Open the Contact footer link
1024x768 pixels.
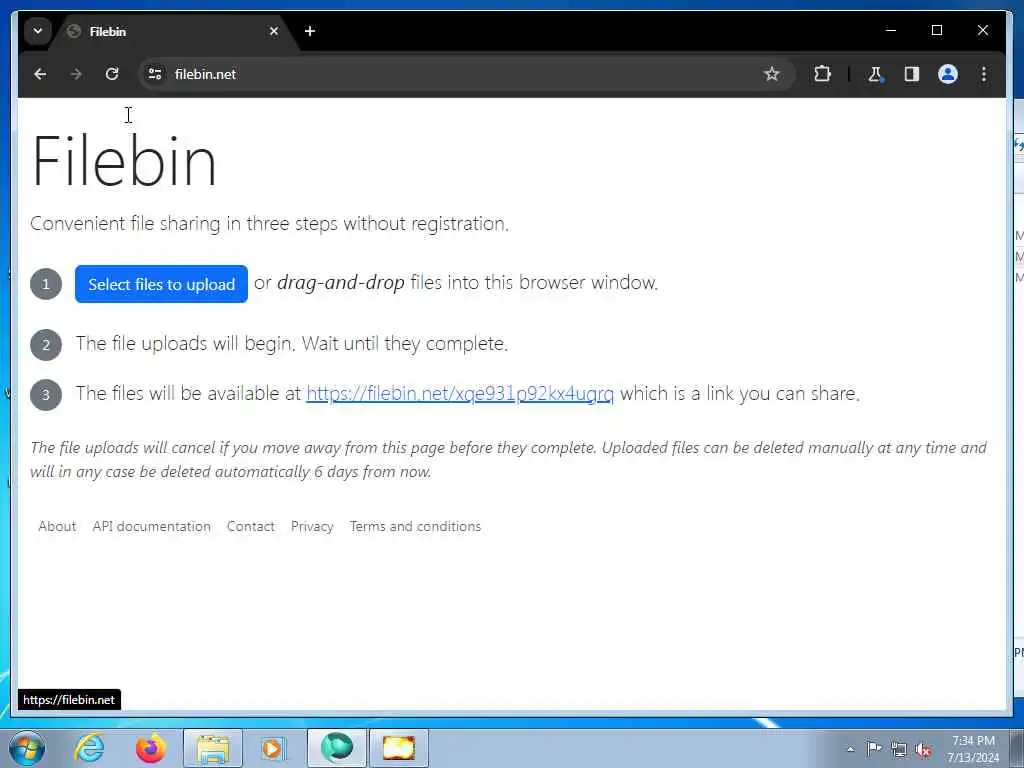click(x=250, y=526)
